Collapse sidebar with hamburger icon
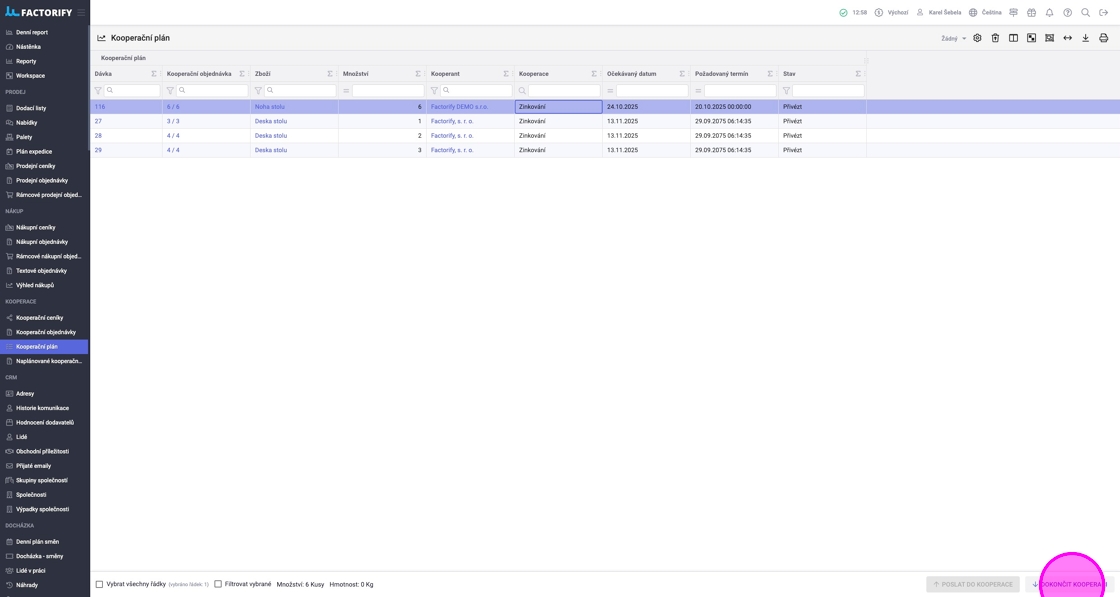 coord(81,12)
